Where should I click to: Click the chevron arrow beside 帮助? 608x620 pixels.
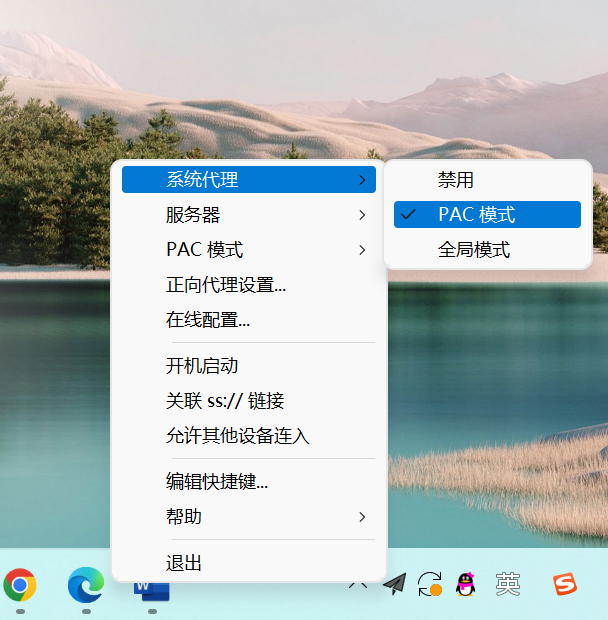click(x=362, y=517)
